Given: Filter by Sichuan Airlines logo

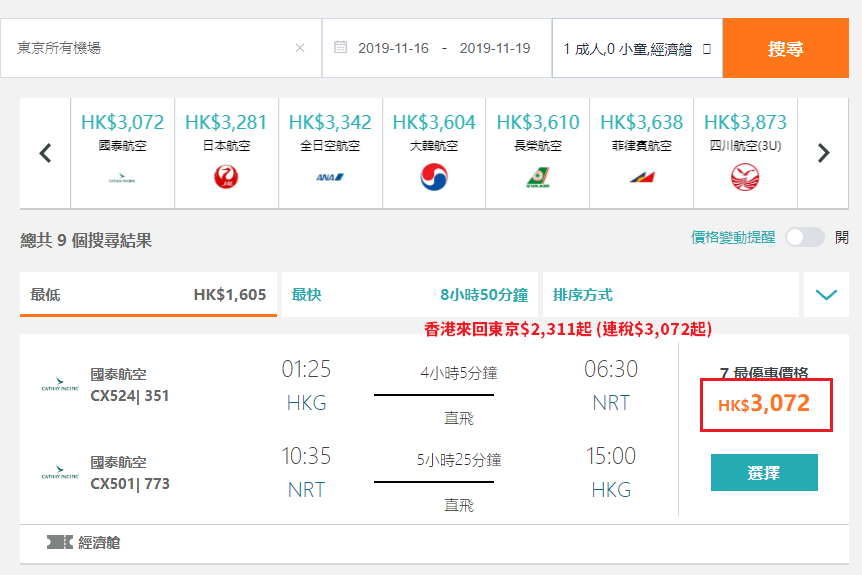Looking at the screenshot, I should 745,177.
